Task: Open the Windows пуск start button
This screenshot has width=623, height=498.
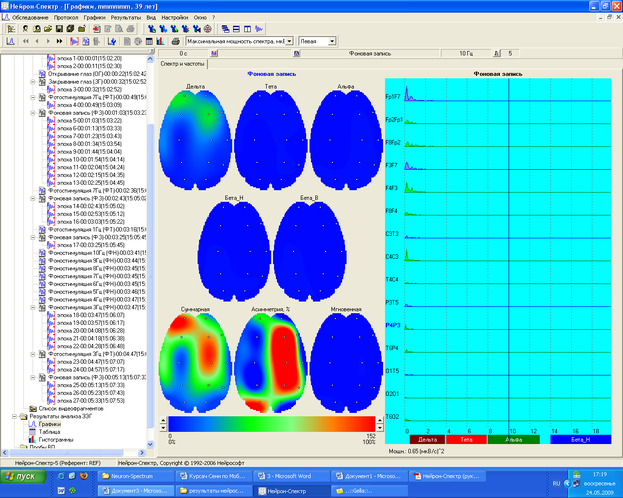Action: tap(23, 476)
